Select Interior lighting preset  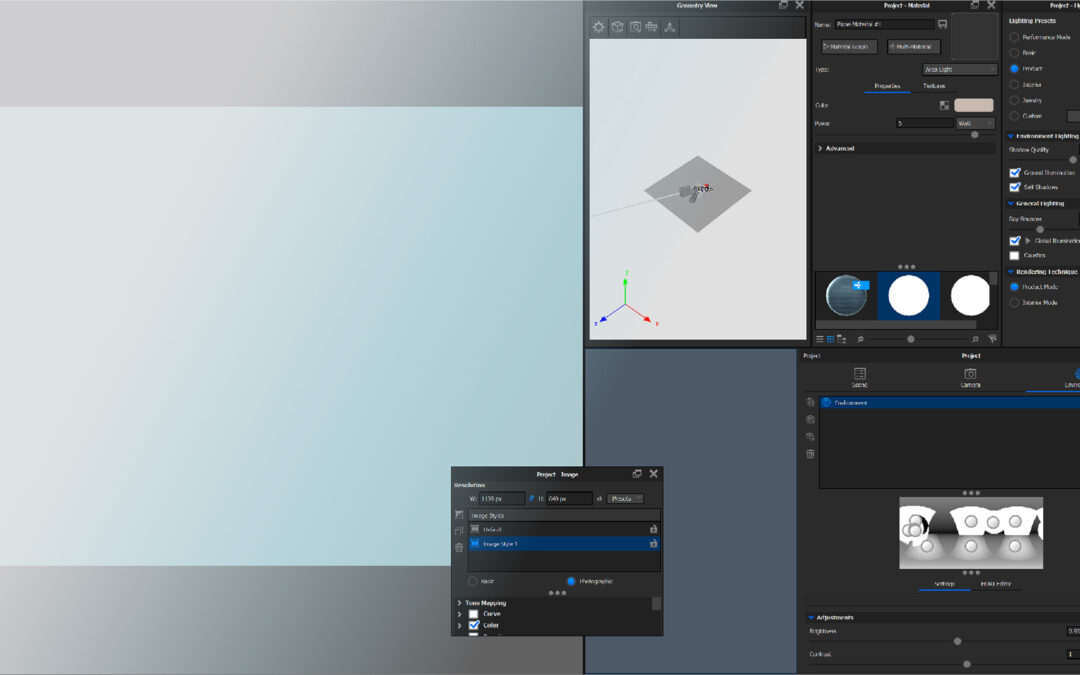coord(1014,85)
